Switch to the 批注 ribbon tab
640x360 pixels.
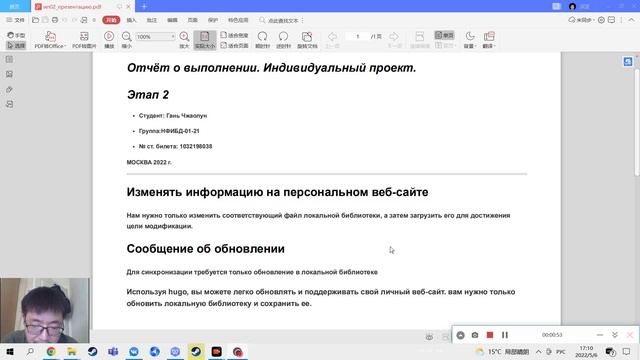pyautogui.click(x=152, y=20)
